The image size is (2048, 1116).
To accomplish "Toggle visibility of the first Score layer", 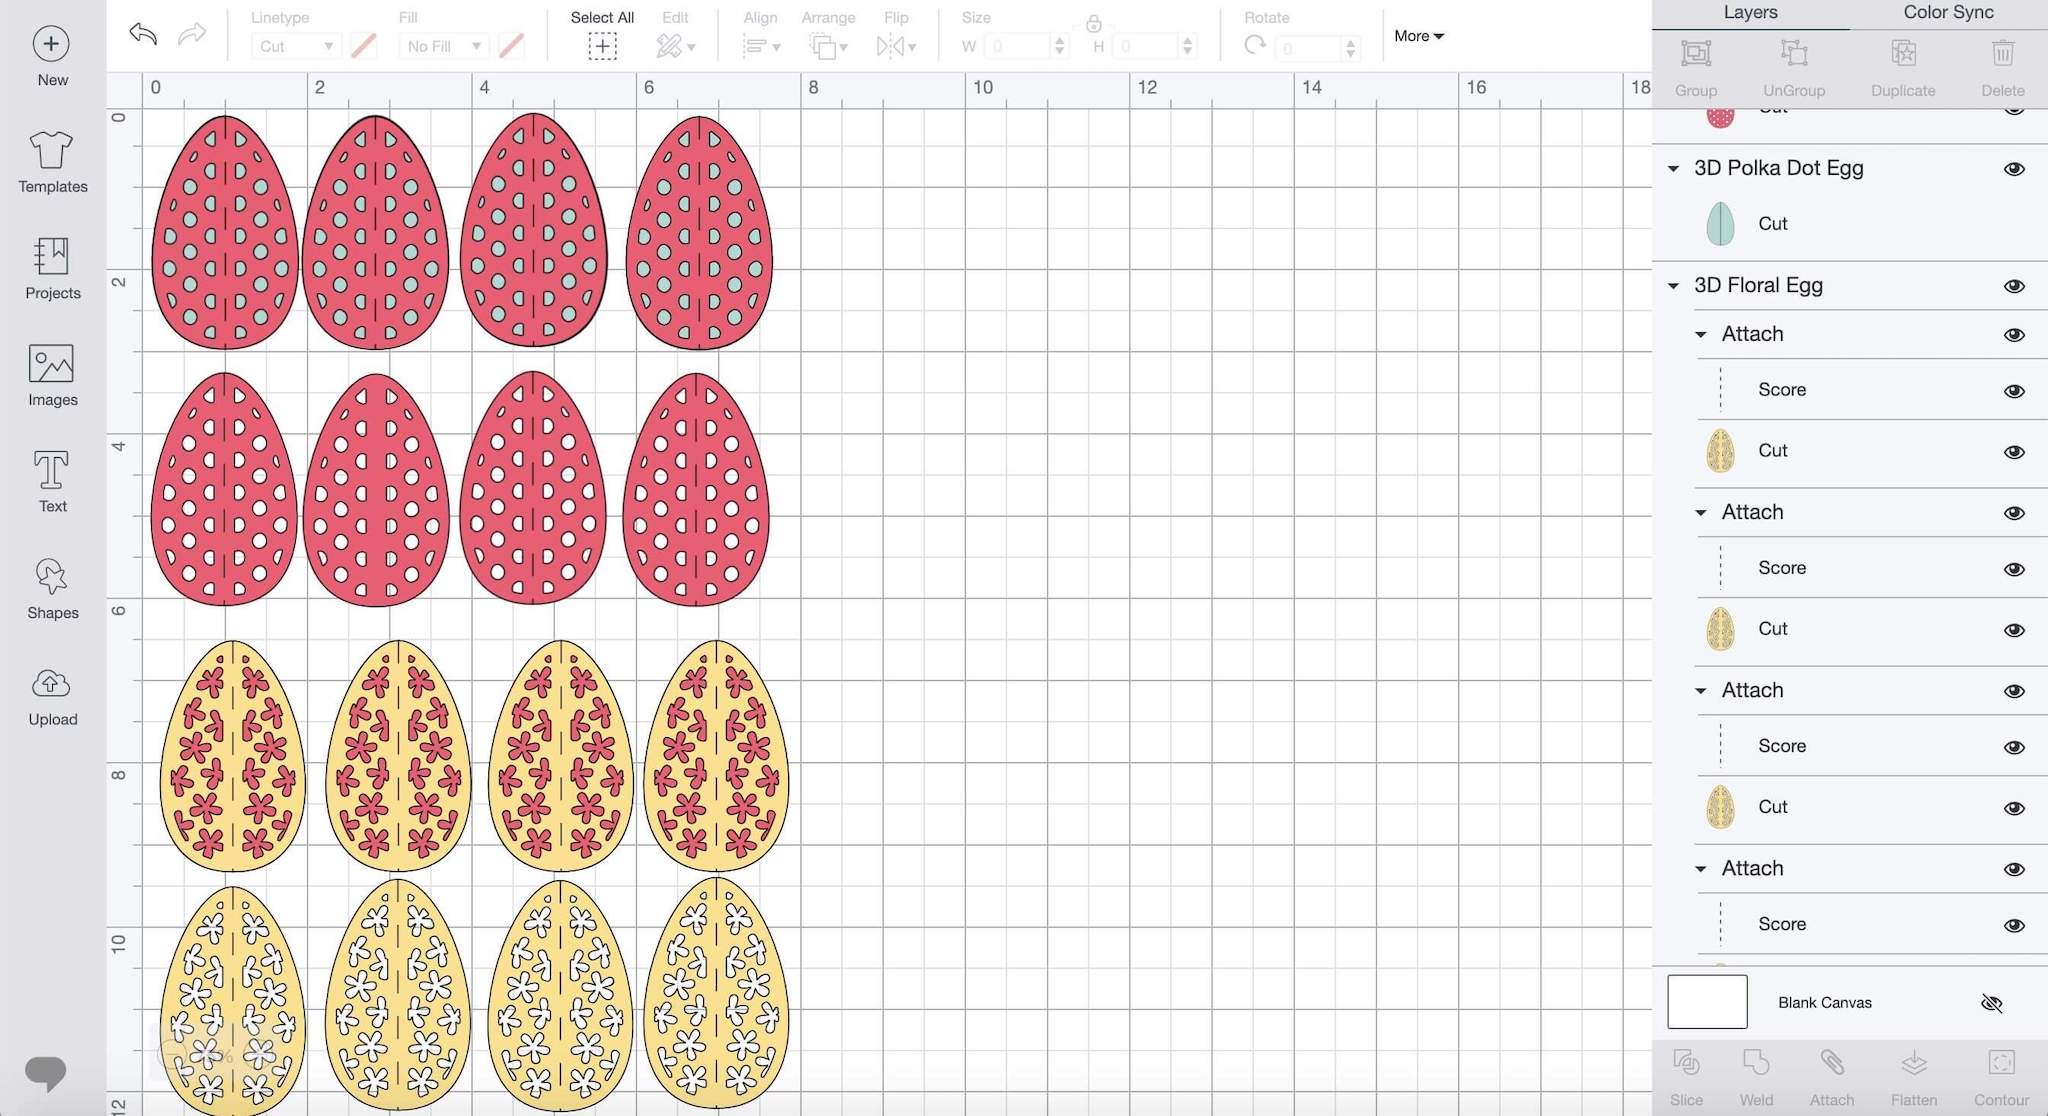I will coord(2017,389).
